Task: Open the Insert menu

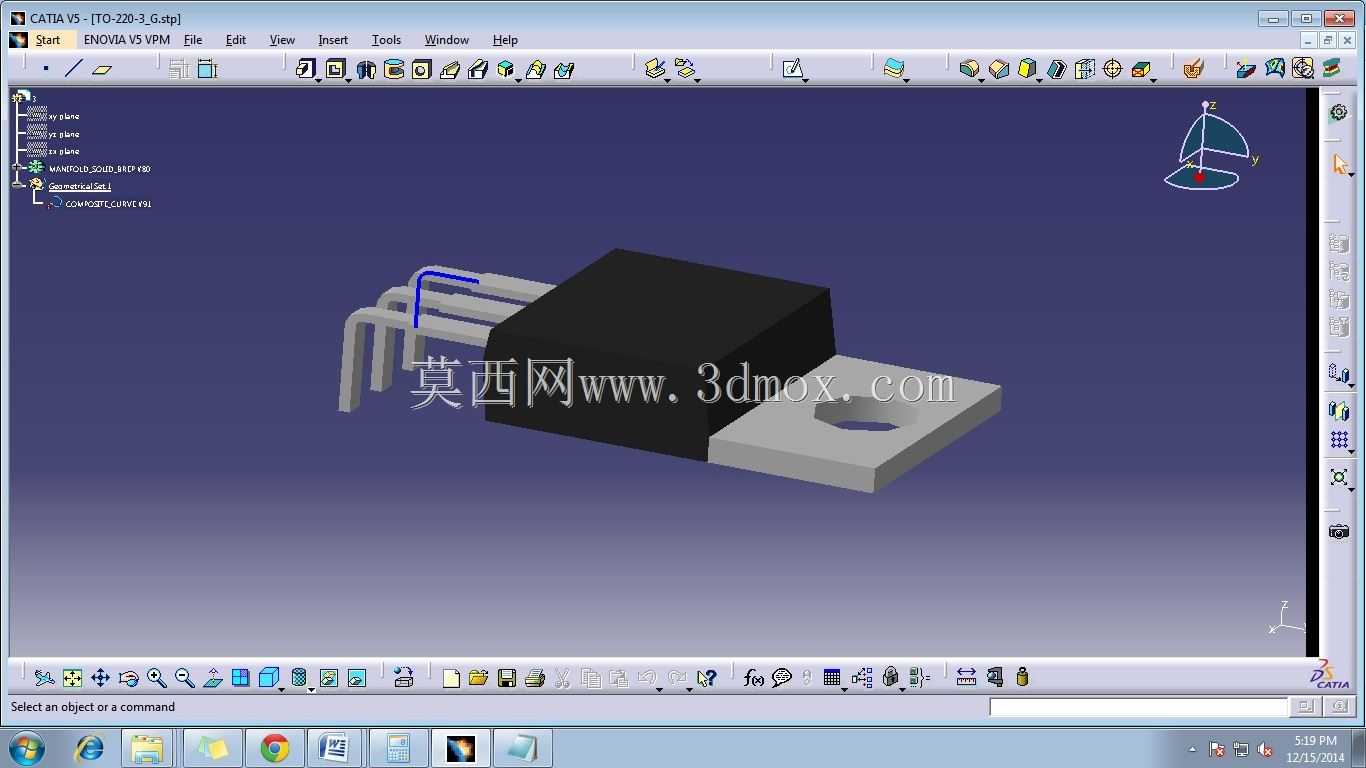Action: [x=333, y=40]
